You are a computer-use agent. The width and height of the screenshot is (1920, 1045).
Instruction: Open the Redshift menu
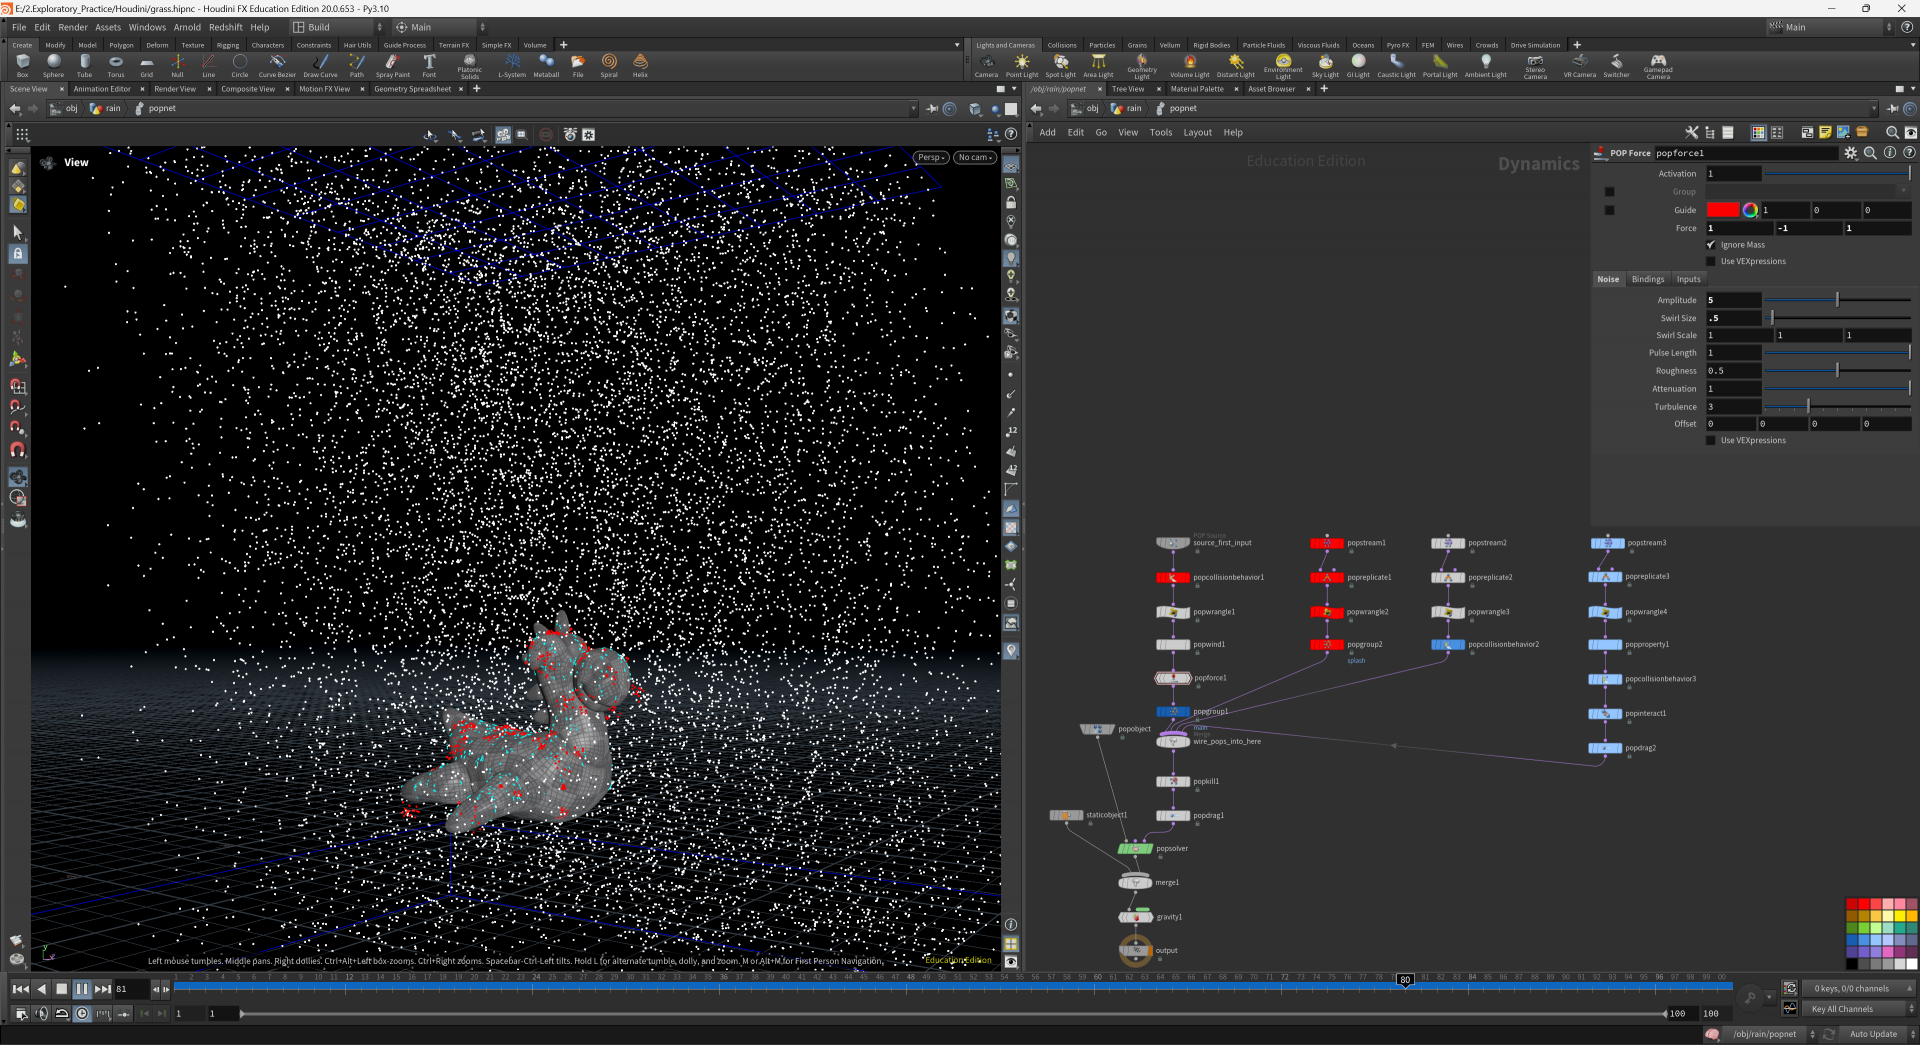click(x=225, y=28)
